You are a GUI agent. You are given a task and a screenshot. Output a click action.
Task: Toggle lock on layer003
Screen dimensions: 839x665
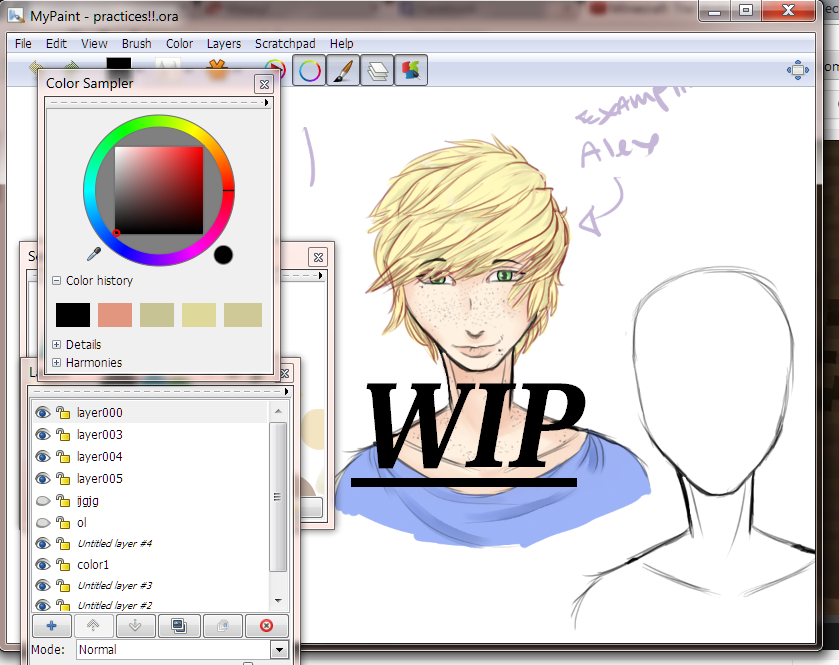(x=63, y=434)
